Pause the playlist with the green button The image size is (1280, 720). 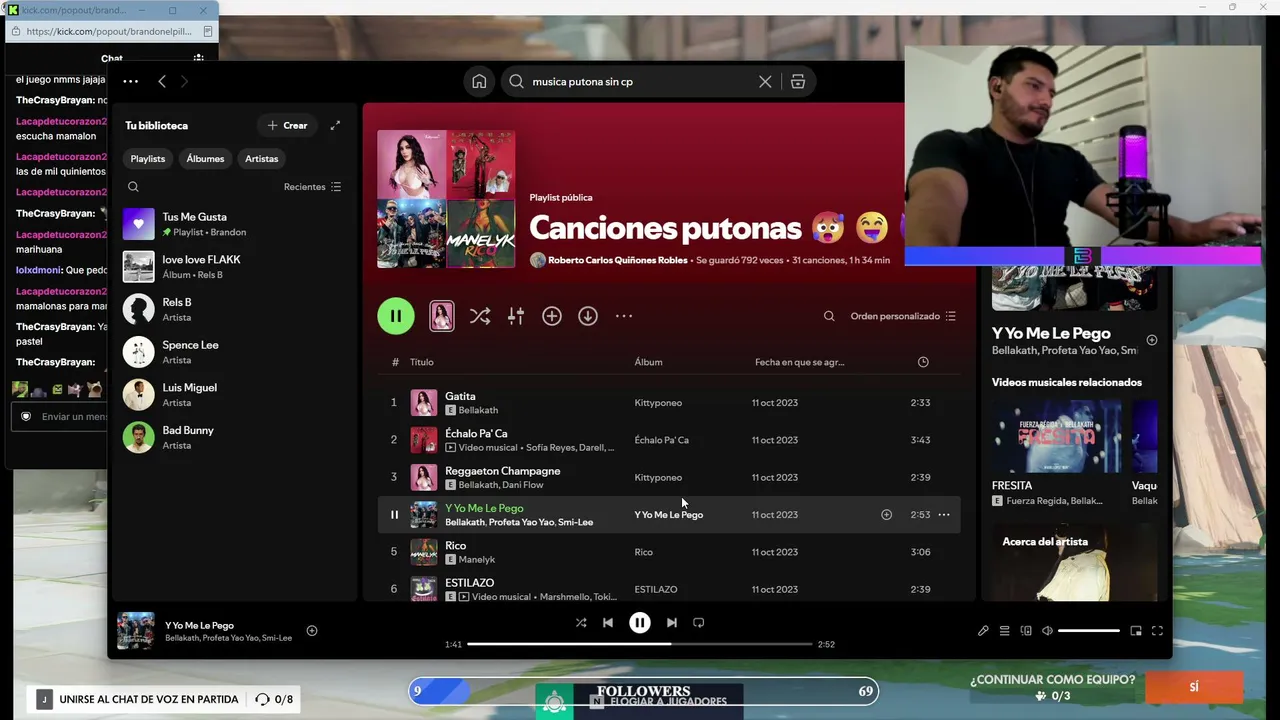(396, 316)
